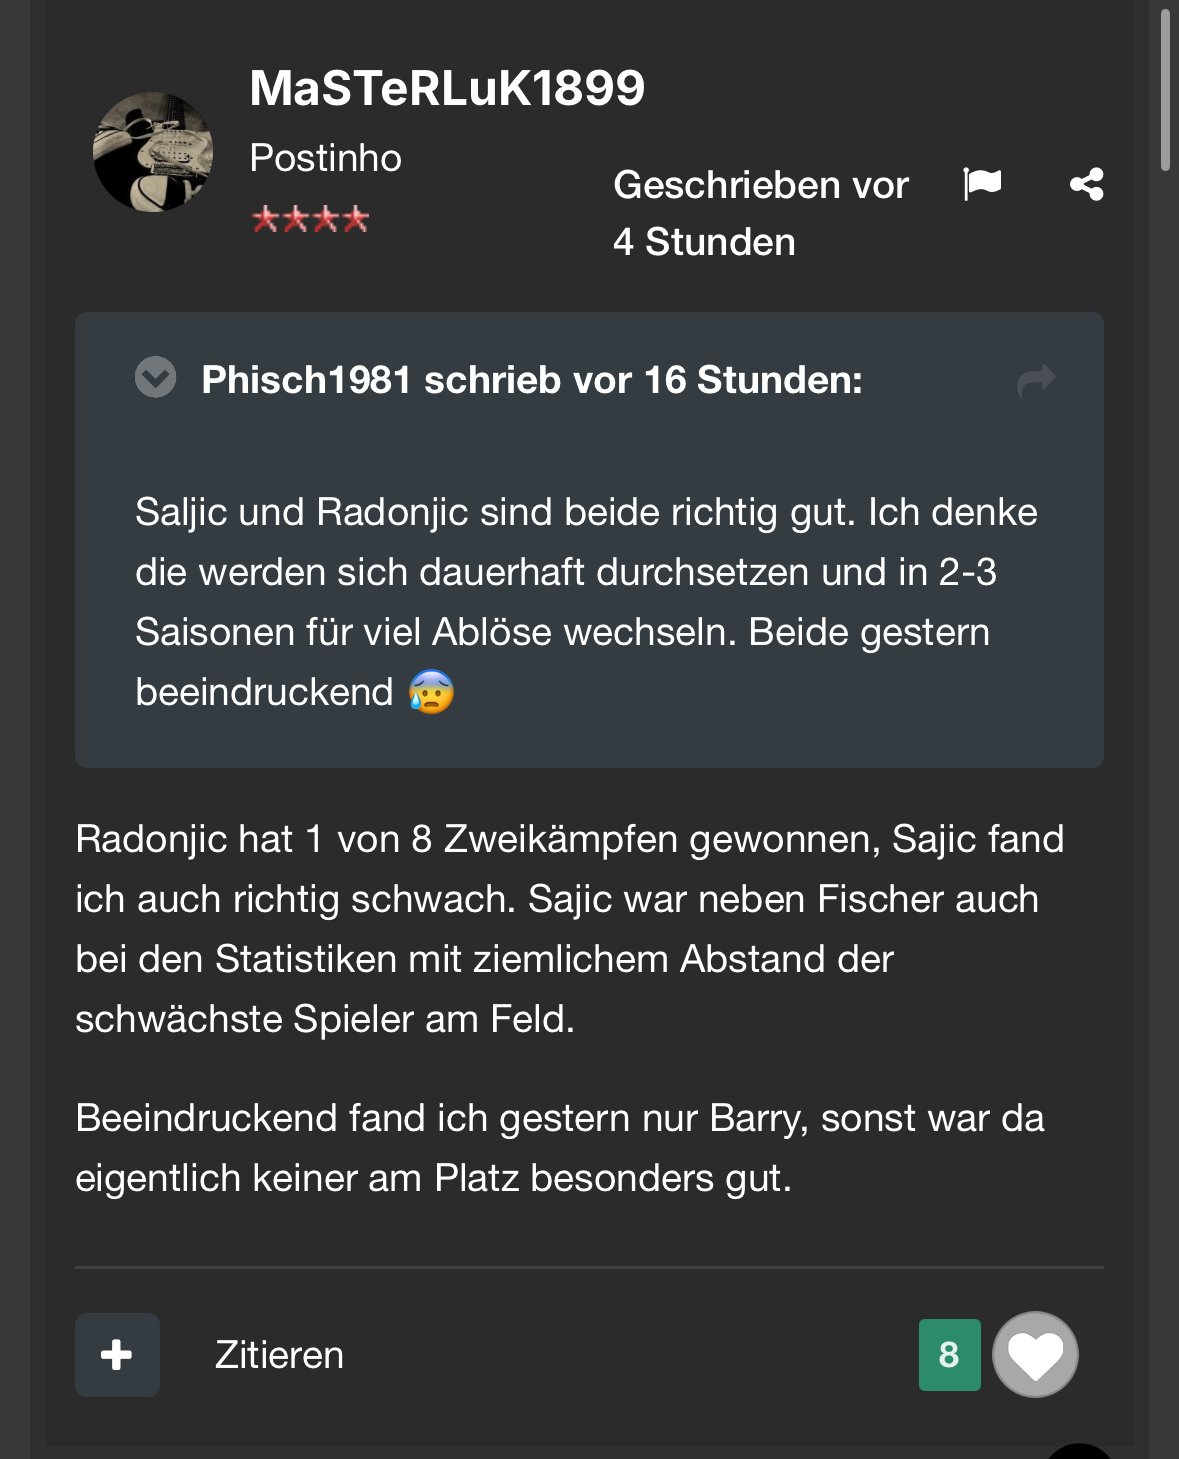Image resolution: width=1179 pixels, height=1459 pixels.
Task: Jump to quoted post via arrow icon
Action: (1036, 380)
